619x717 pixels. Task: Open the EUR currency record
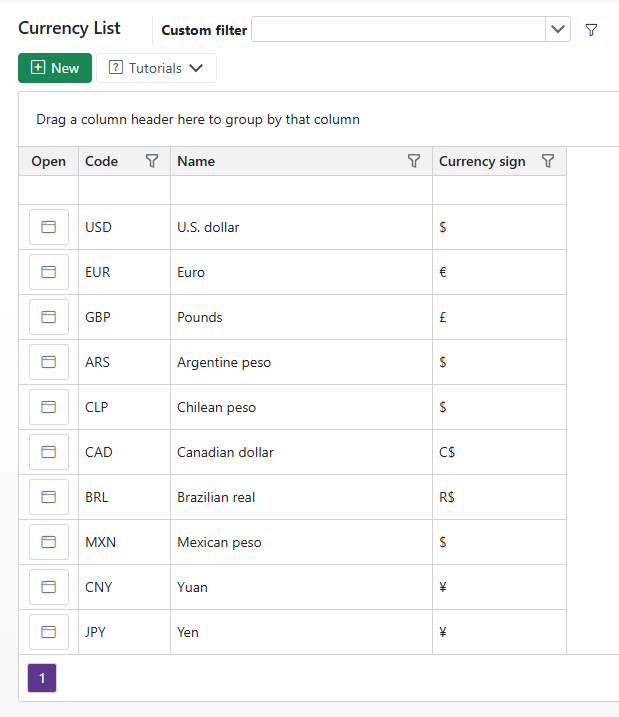(x=49, y=272)
